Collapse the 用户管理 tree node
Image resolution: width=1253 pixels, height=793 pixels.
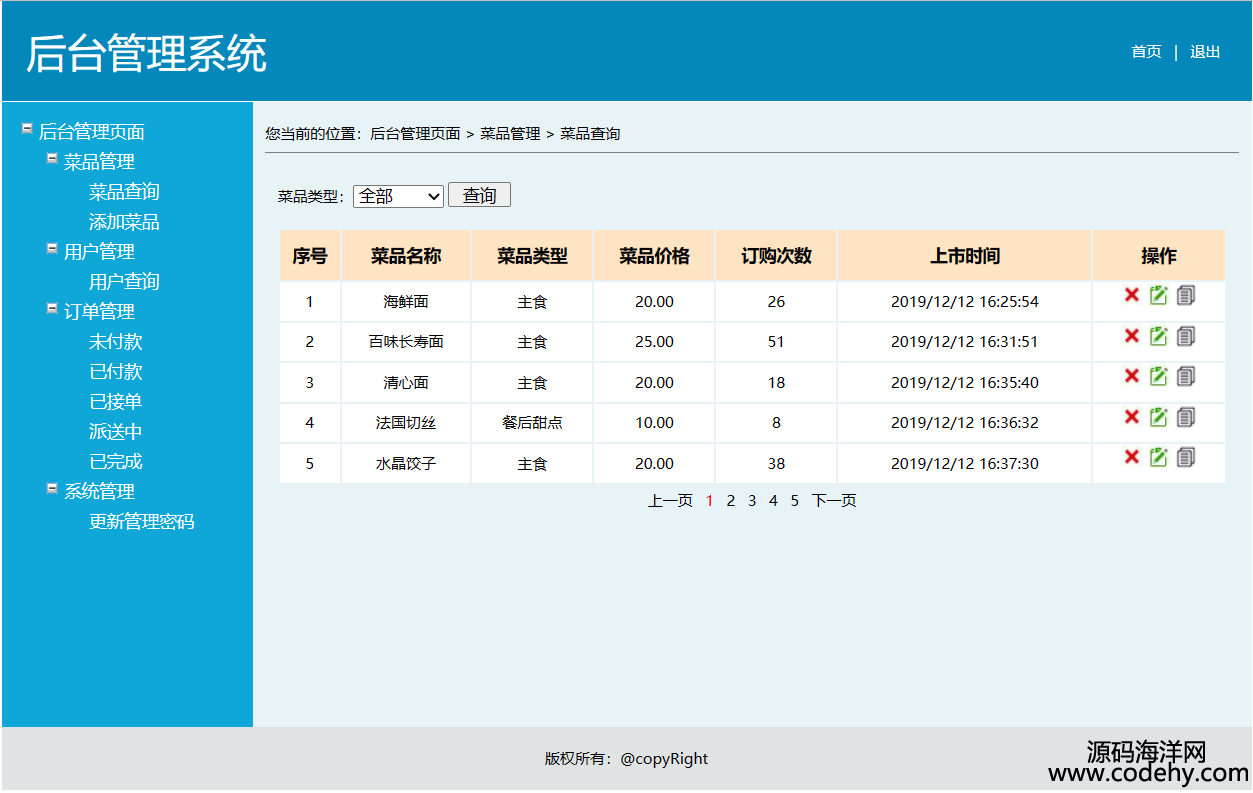[52, 248]
